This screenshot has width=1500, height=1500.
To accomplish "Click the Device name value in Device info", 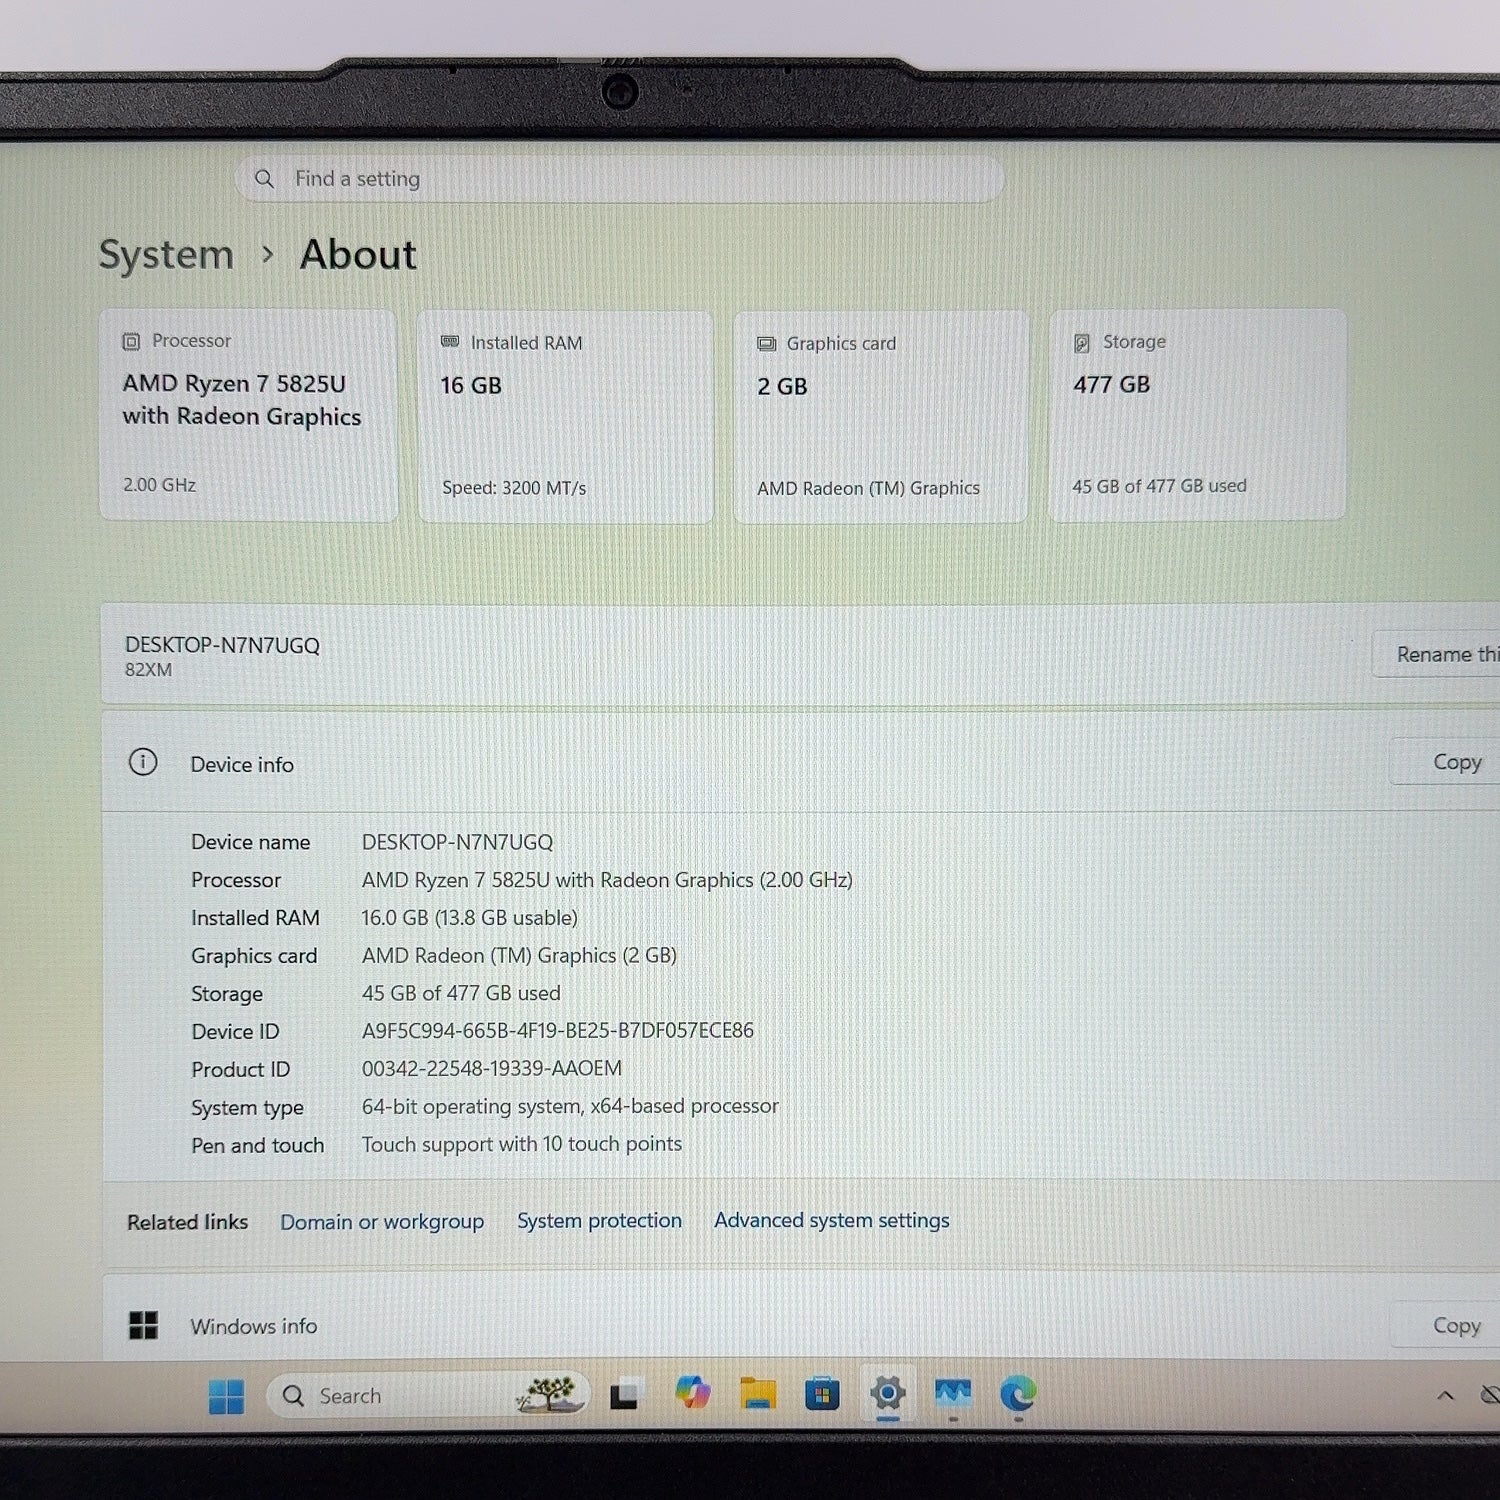I will [457, 842].
